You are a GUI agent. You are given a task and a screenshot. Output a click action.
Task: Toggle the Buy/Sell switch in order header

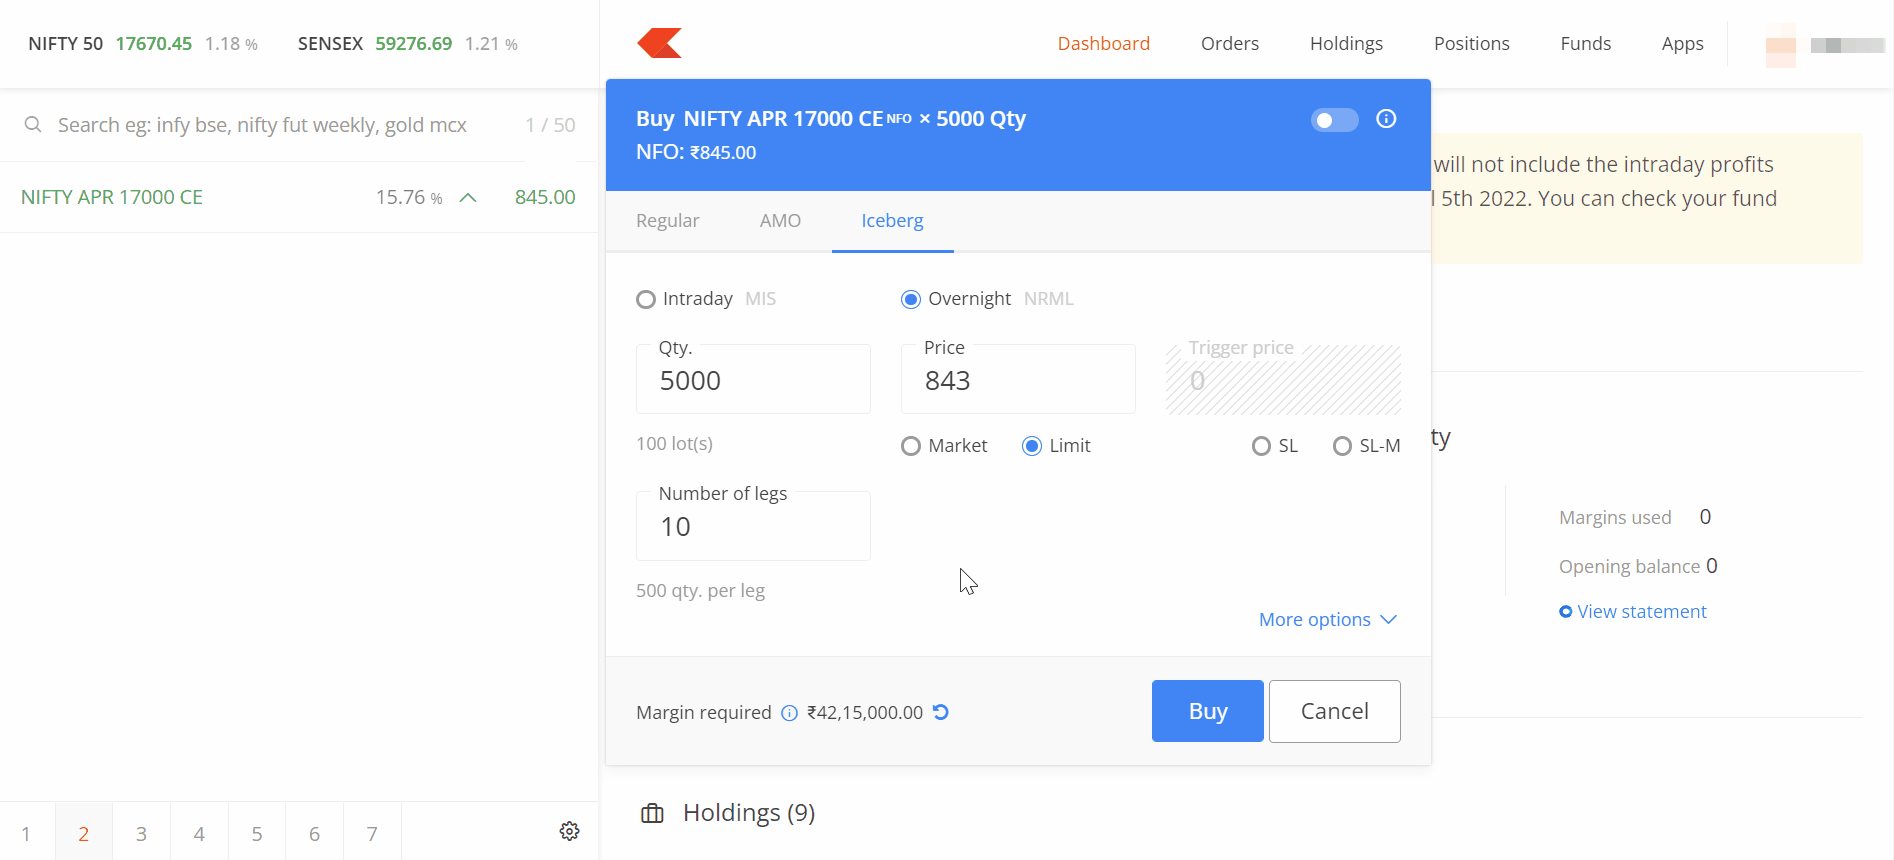point(1334,120)
